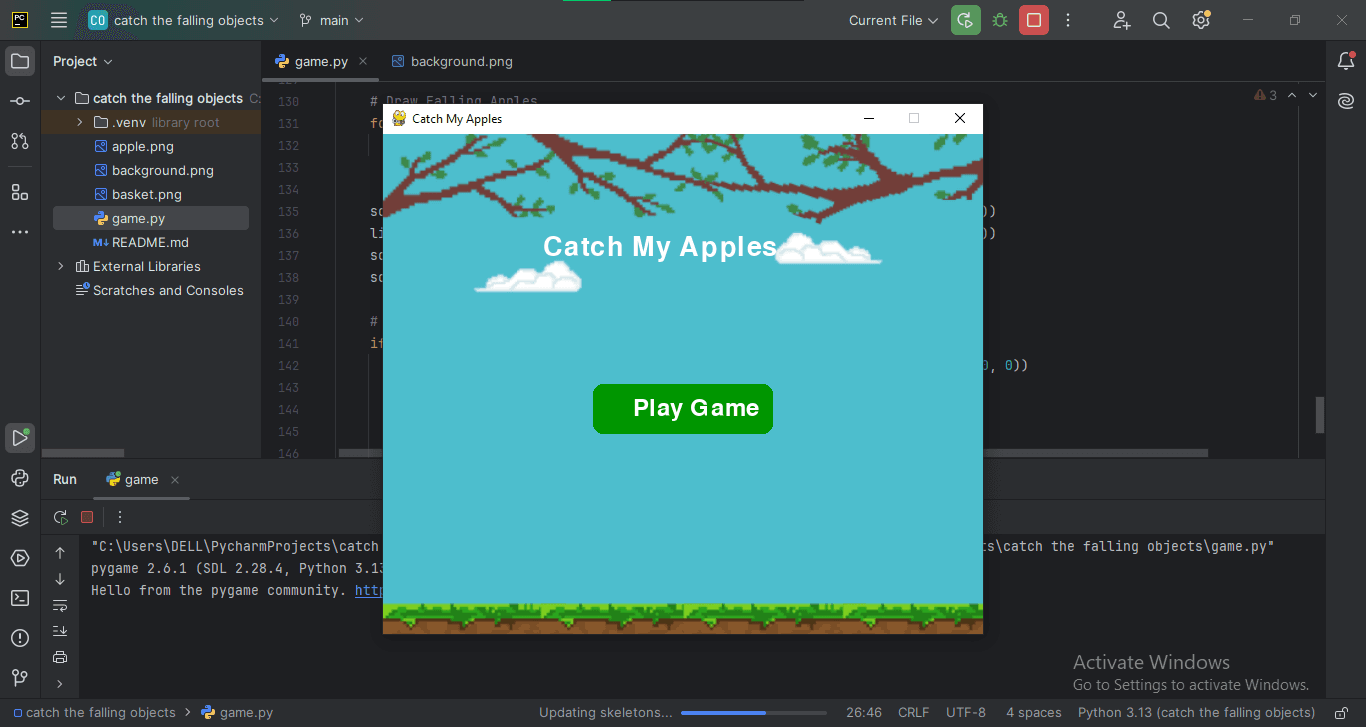Open the Python Console tool window
Viewport: 1366px width, 727px height.
pos(20,478)
